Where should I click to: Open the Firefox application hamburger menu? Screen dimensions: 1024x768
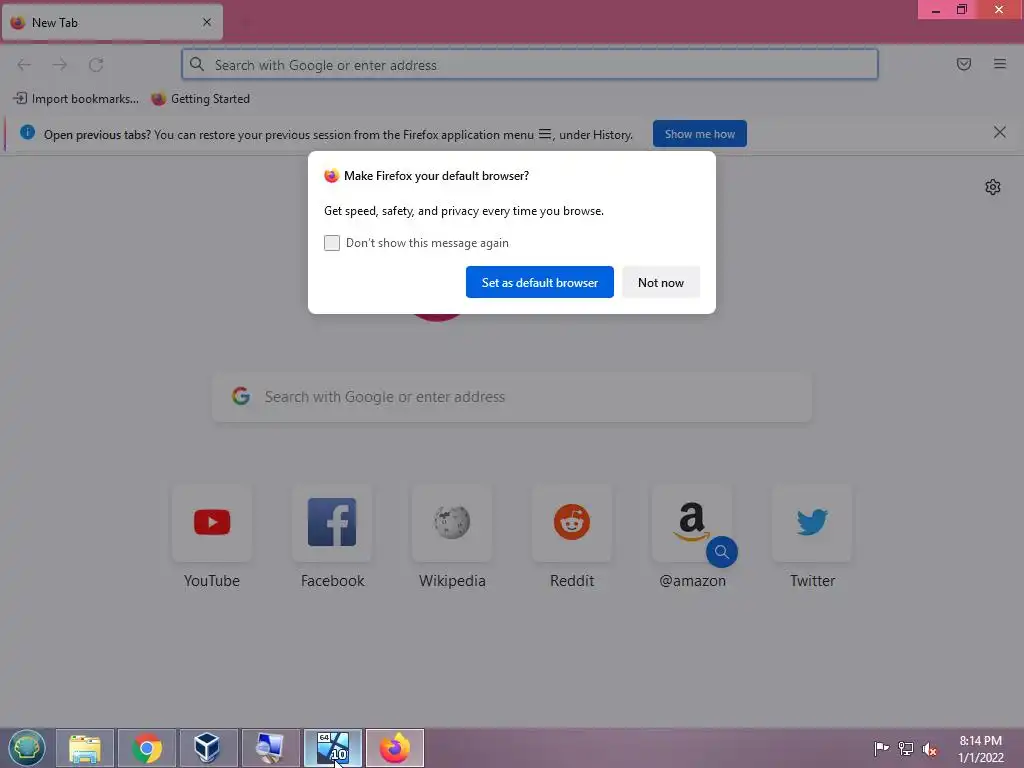1000,64
